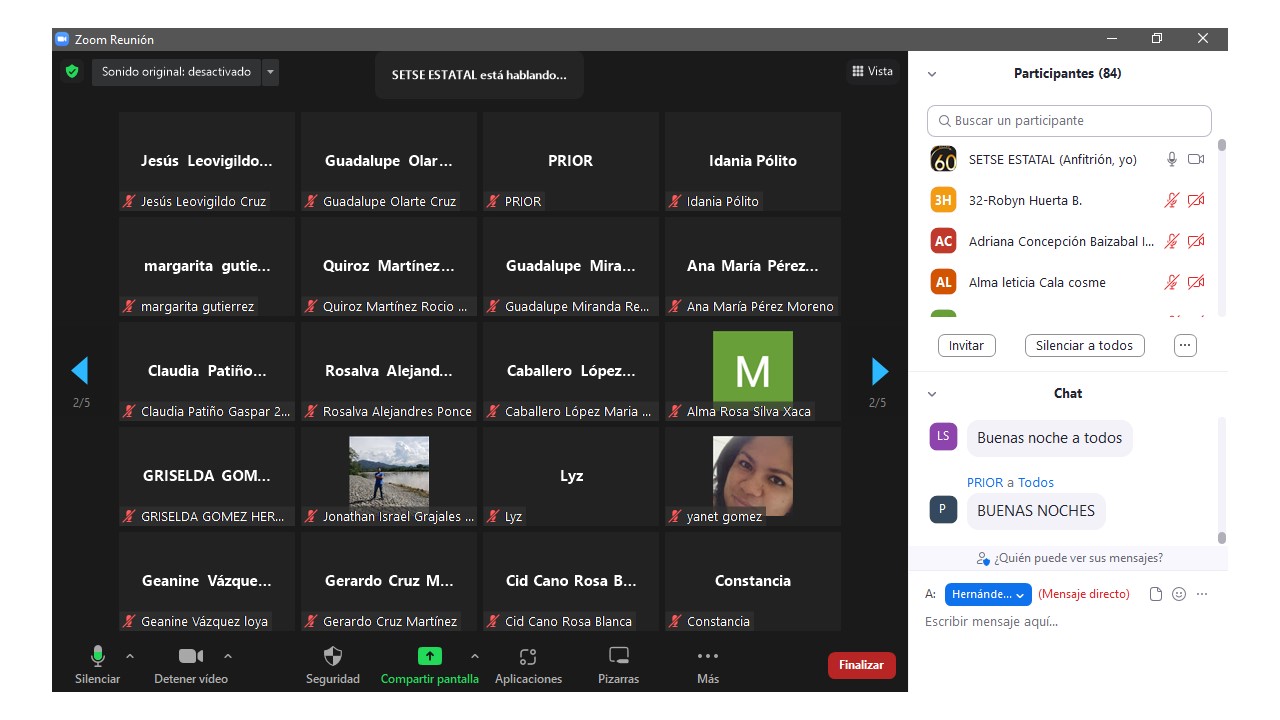Click the Buscar un participante search field
The image size is (1280, 720).
(x=1069, y=121)
